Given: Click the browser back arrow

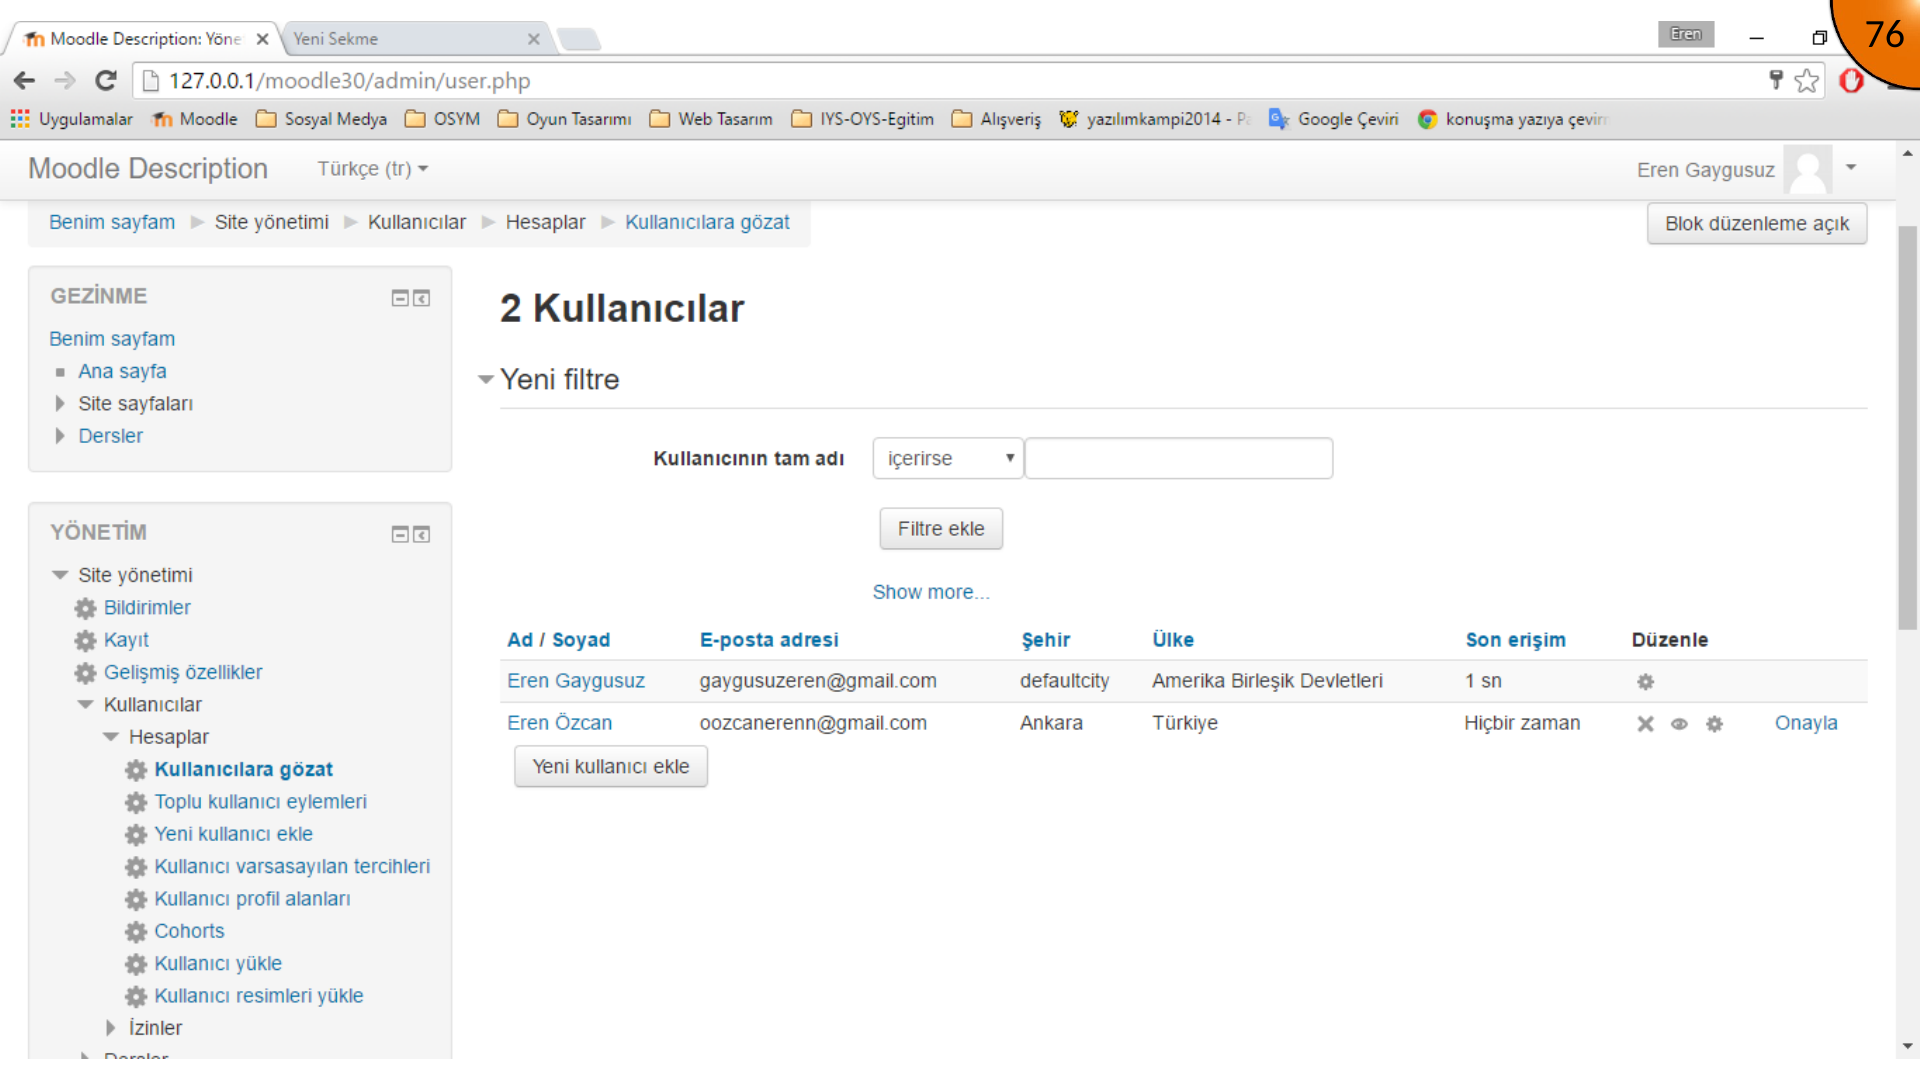Looking at the screenshot, I should point(25,81).
